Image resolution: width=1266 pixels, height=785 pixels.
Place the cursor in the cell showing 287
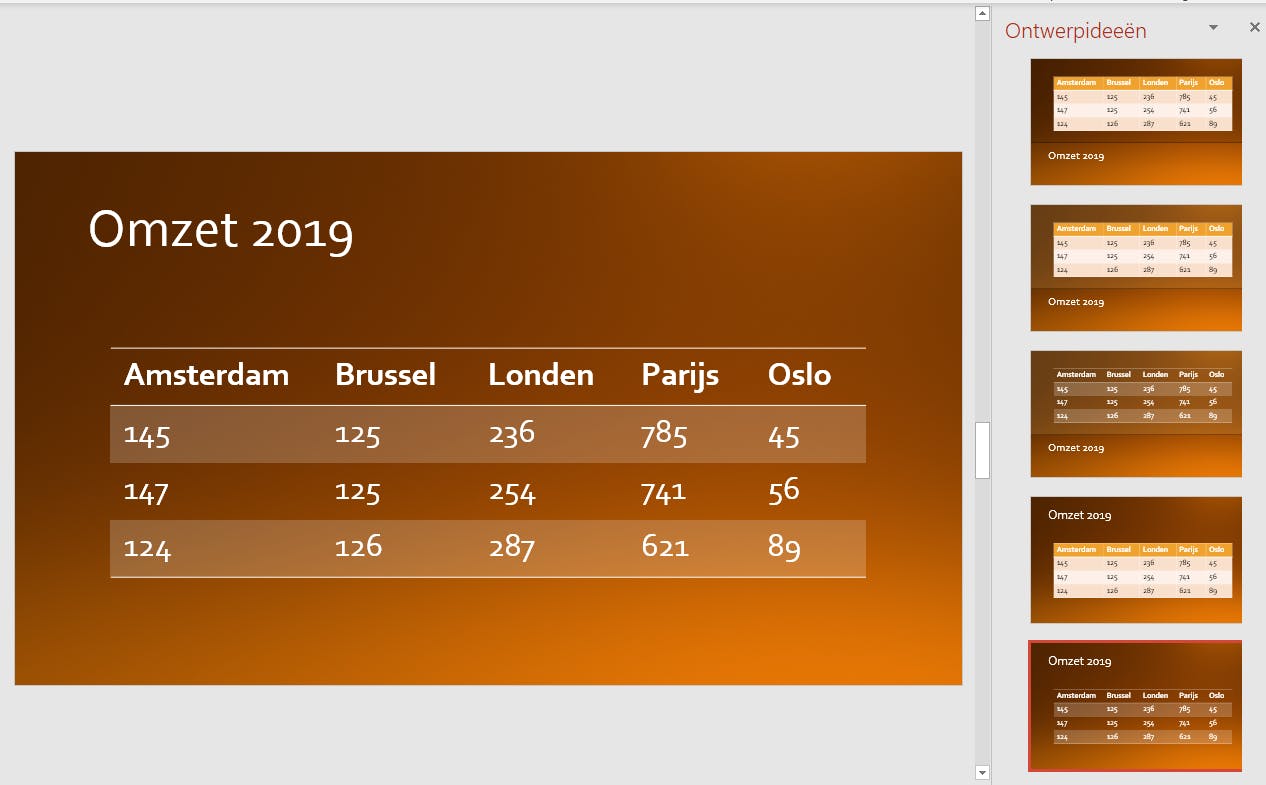[512, 547]
